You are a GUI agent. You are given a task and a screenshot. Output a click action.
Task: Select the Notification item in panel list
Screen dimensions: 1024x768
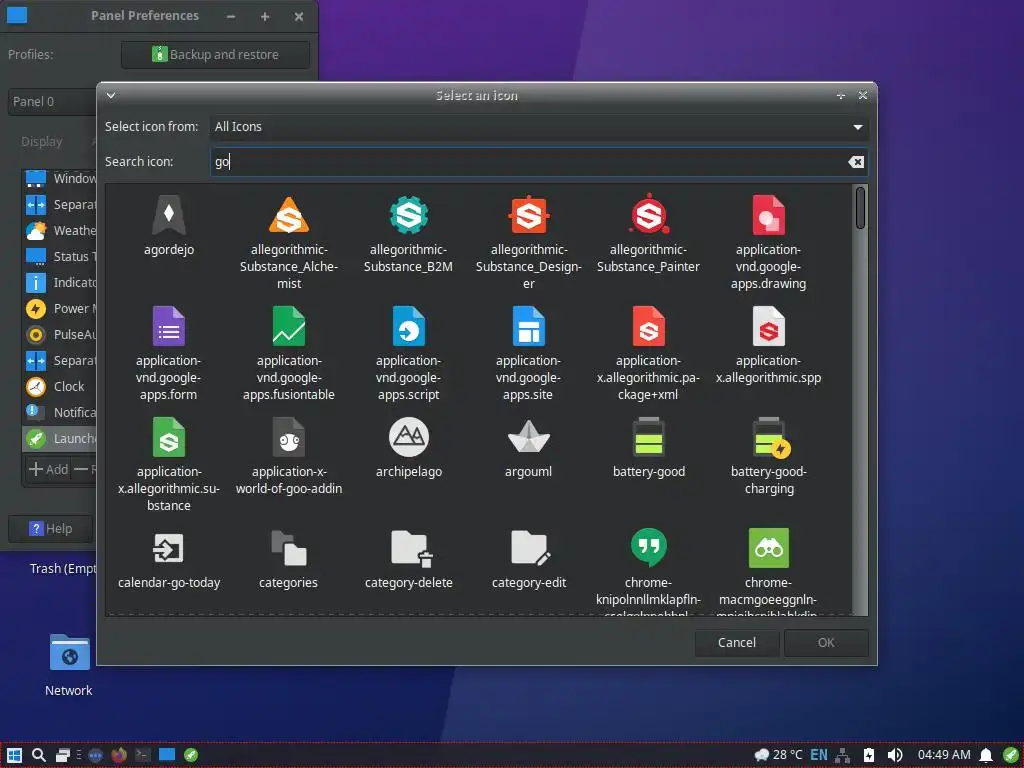tap(60, 413)
